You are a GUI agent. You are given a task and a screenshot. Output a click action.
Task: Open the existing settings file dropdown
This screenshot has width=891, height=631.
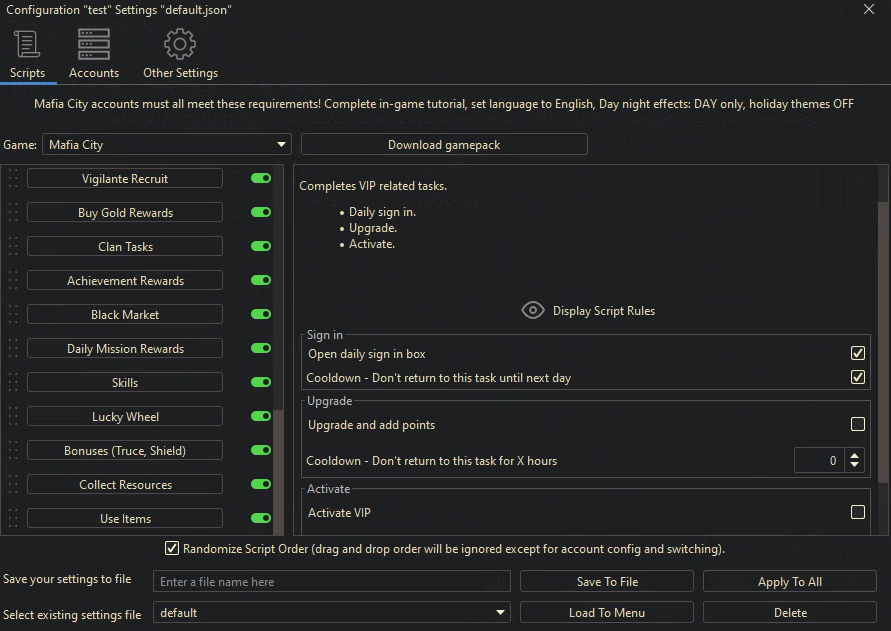[500, 613]
